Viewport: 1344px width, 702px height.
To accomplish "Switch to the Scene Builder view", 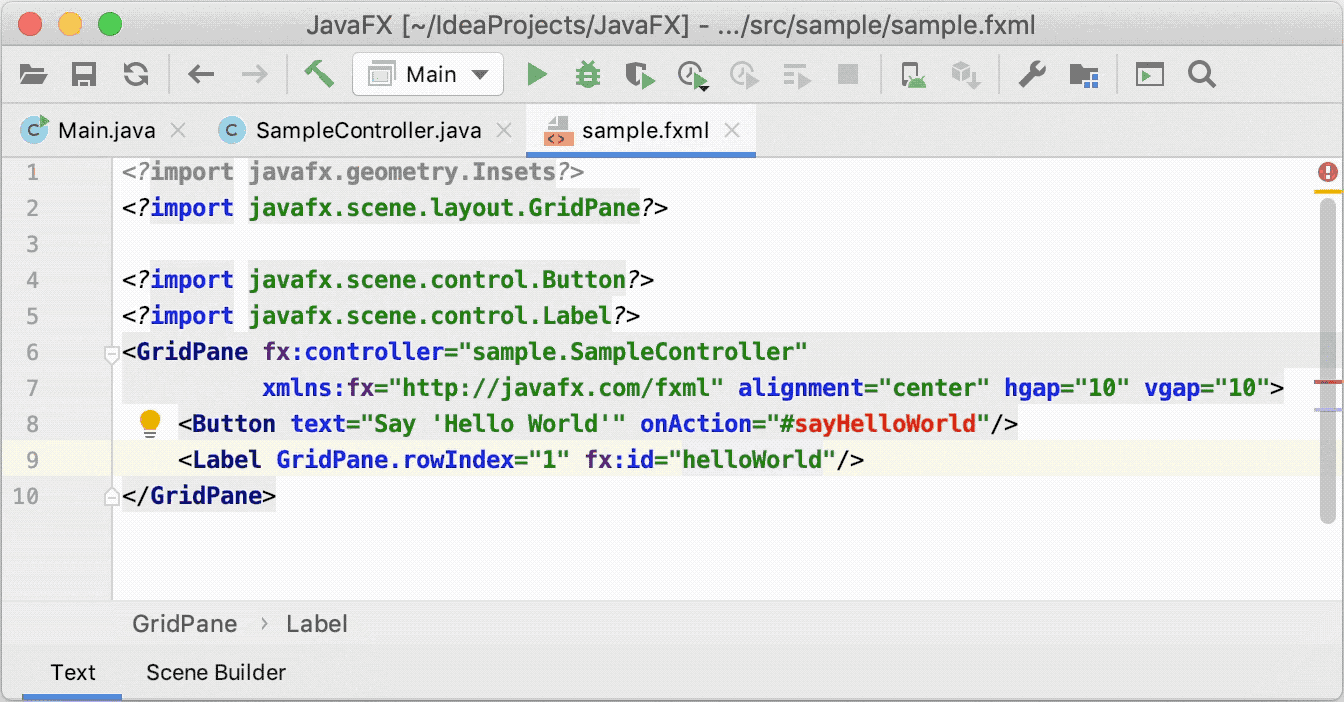I will [x=216, y=672].
